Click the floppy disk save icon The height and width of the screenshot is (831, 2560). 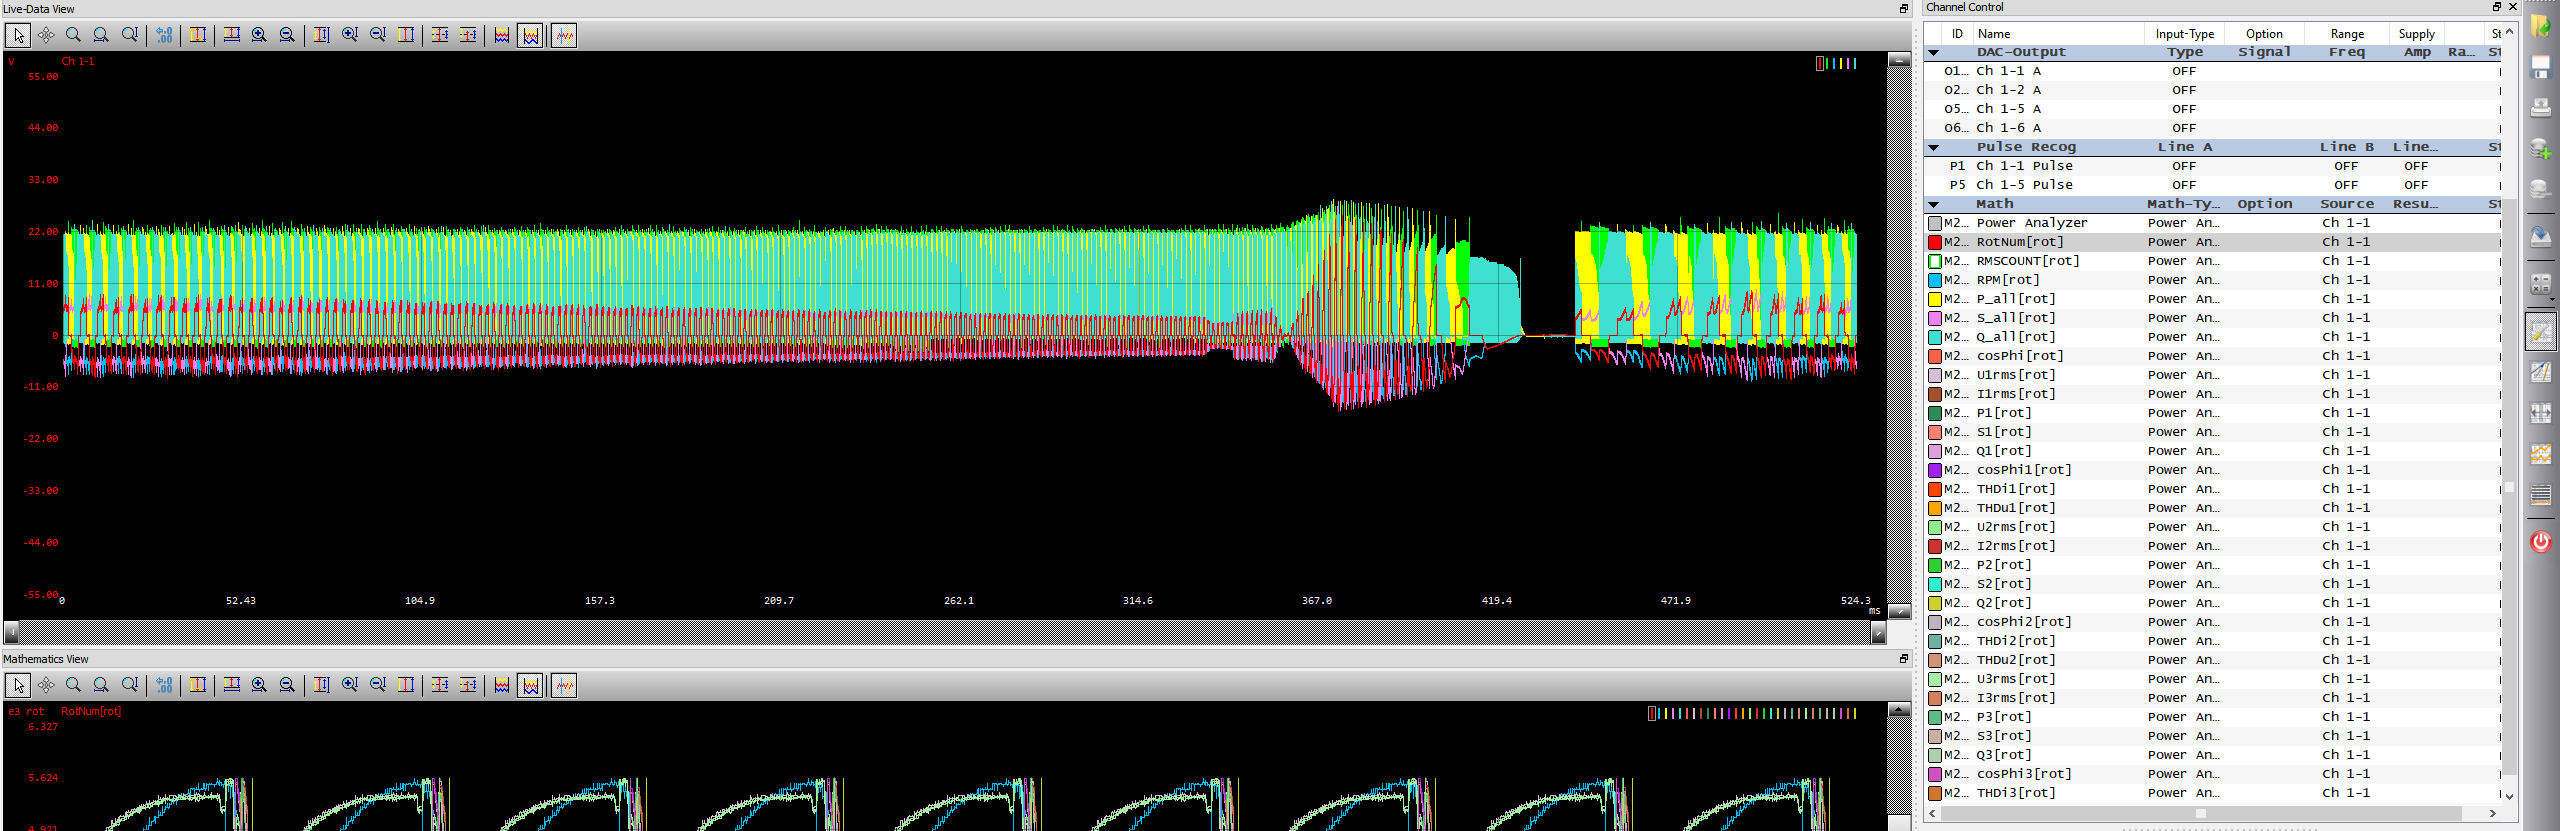[2540, 68]
